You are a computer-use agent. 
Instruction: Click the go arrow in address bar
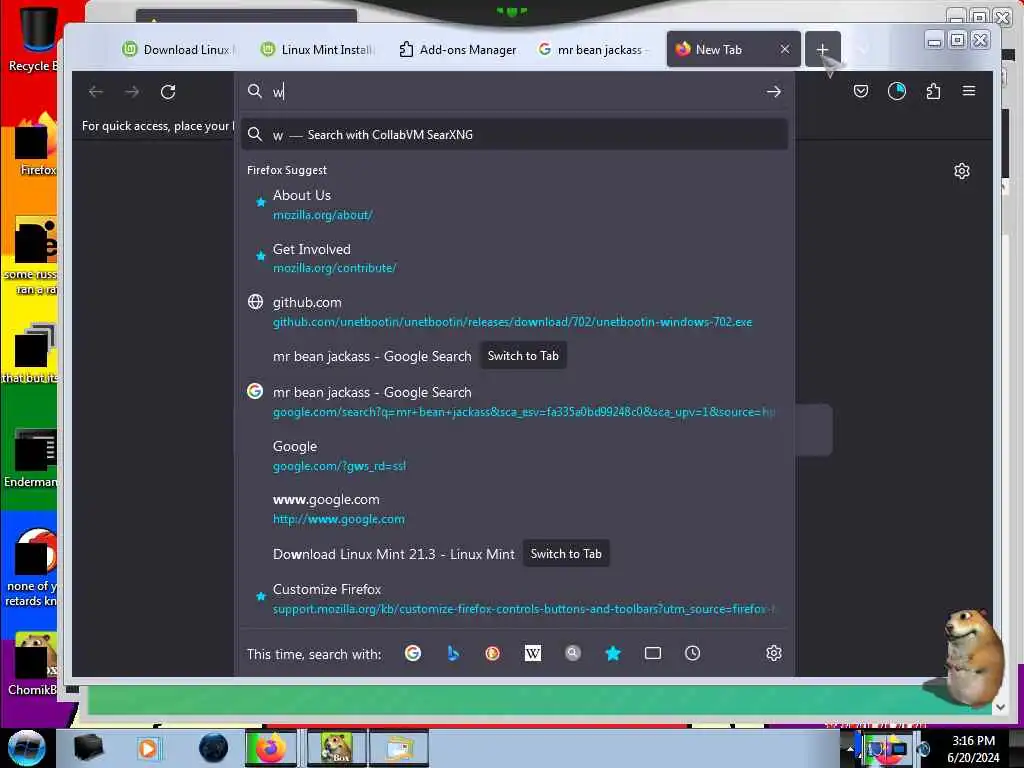coord(773,92)
